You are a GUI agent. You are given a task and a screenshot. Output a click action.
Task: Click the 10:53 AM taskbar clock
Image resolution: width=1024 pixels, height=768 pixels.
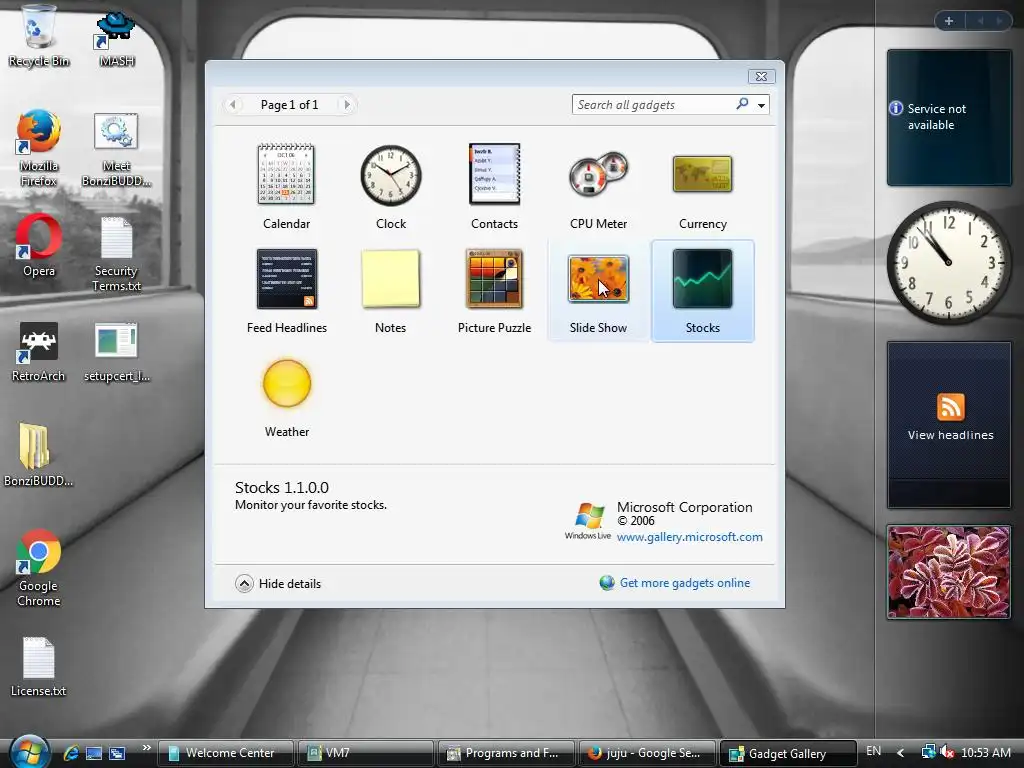point(985,753)
